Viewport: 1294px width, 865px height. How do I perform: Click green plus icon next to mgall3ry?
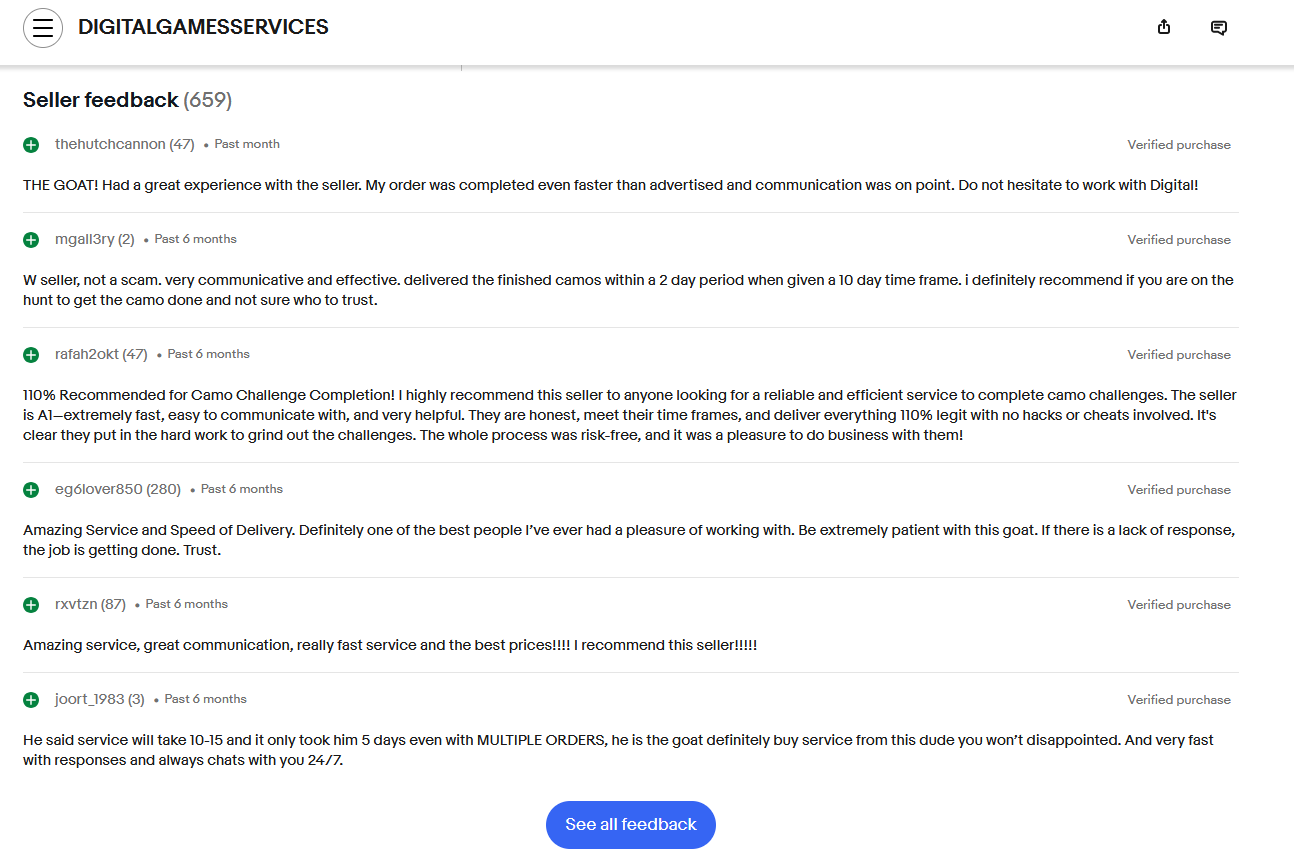point(31,240)
